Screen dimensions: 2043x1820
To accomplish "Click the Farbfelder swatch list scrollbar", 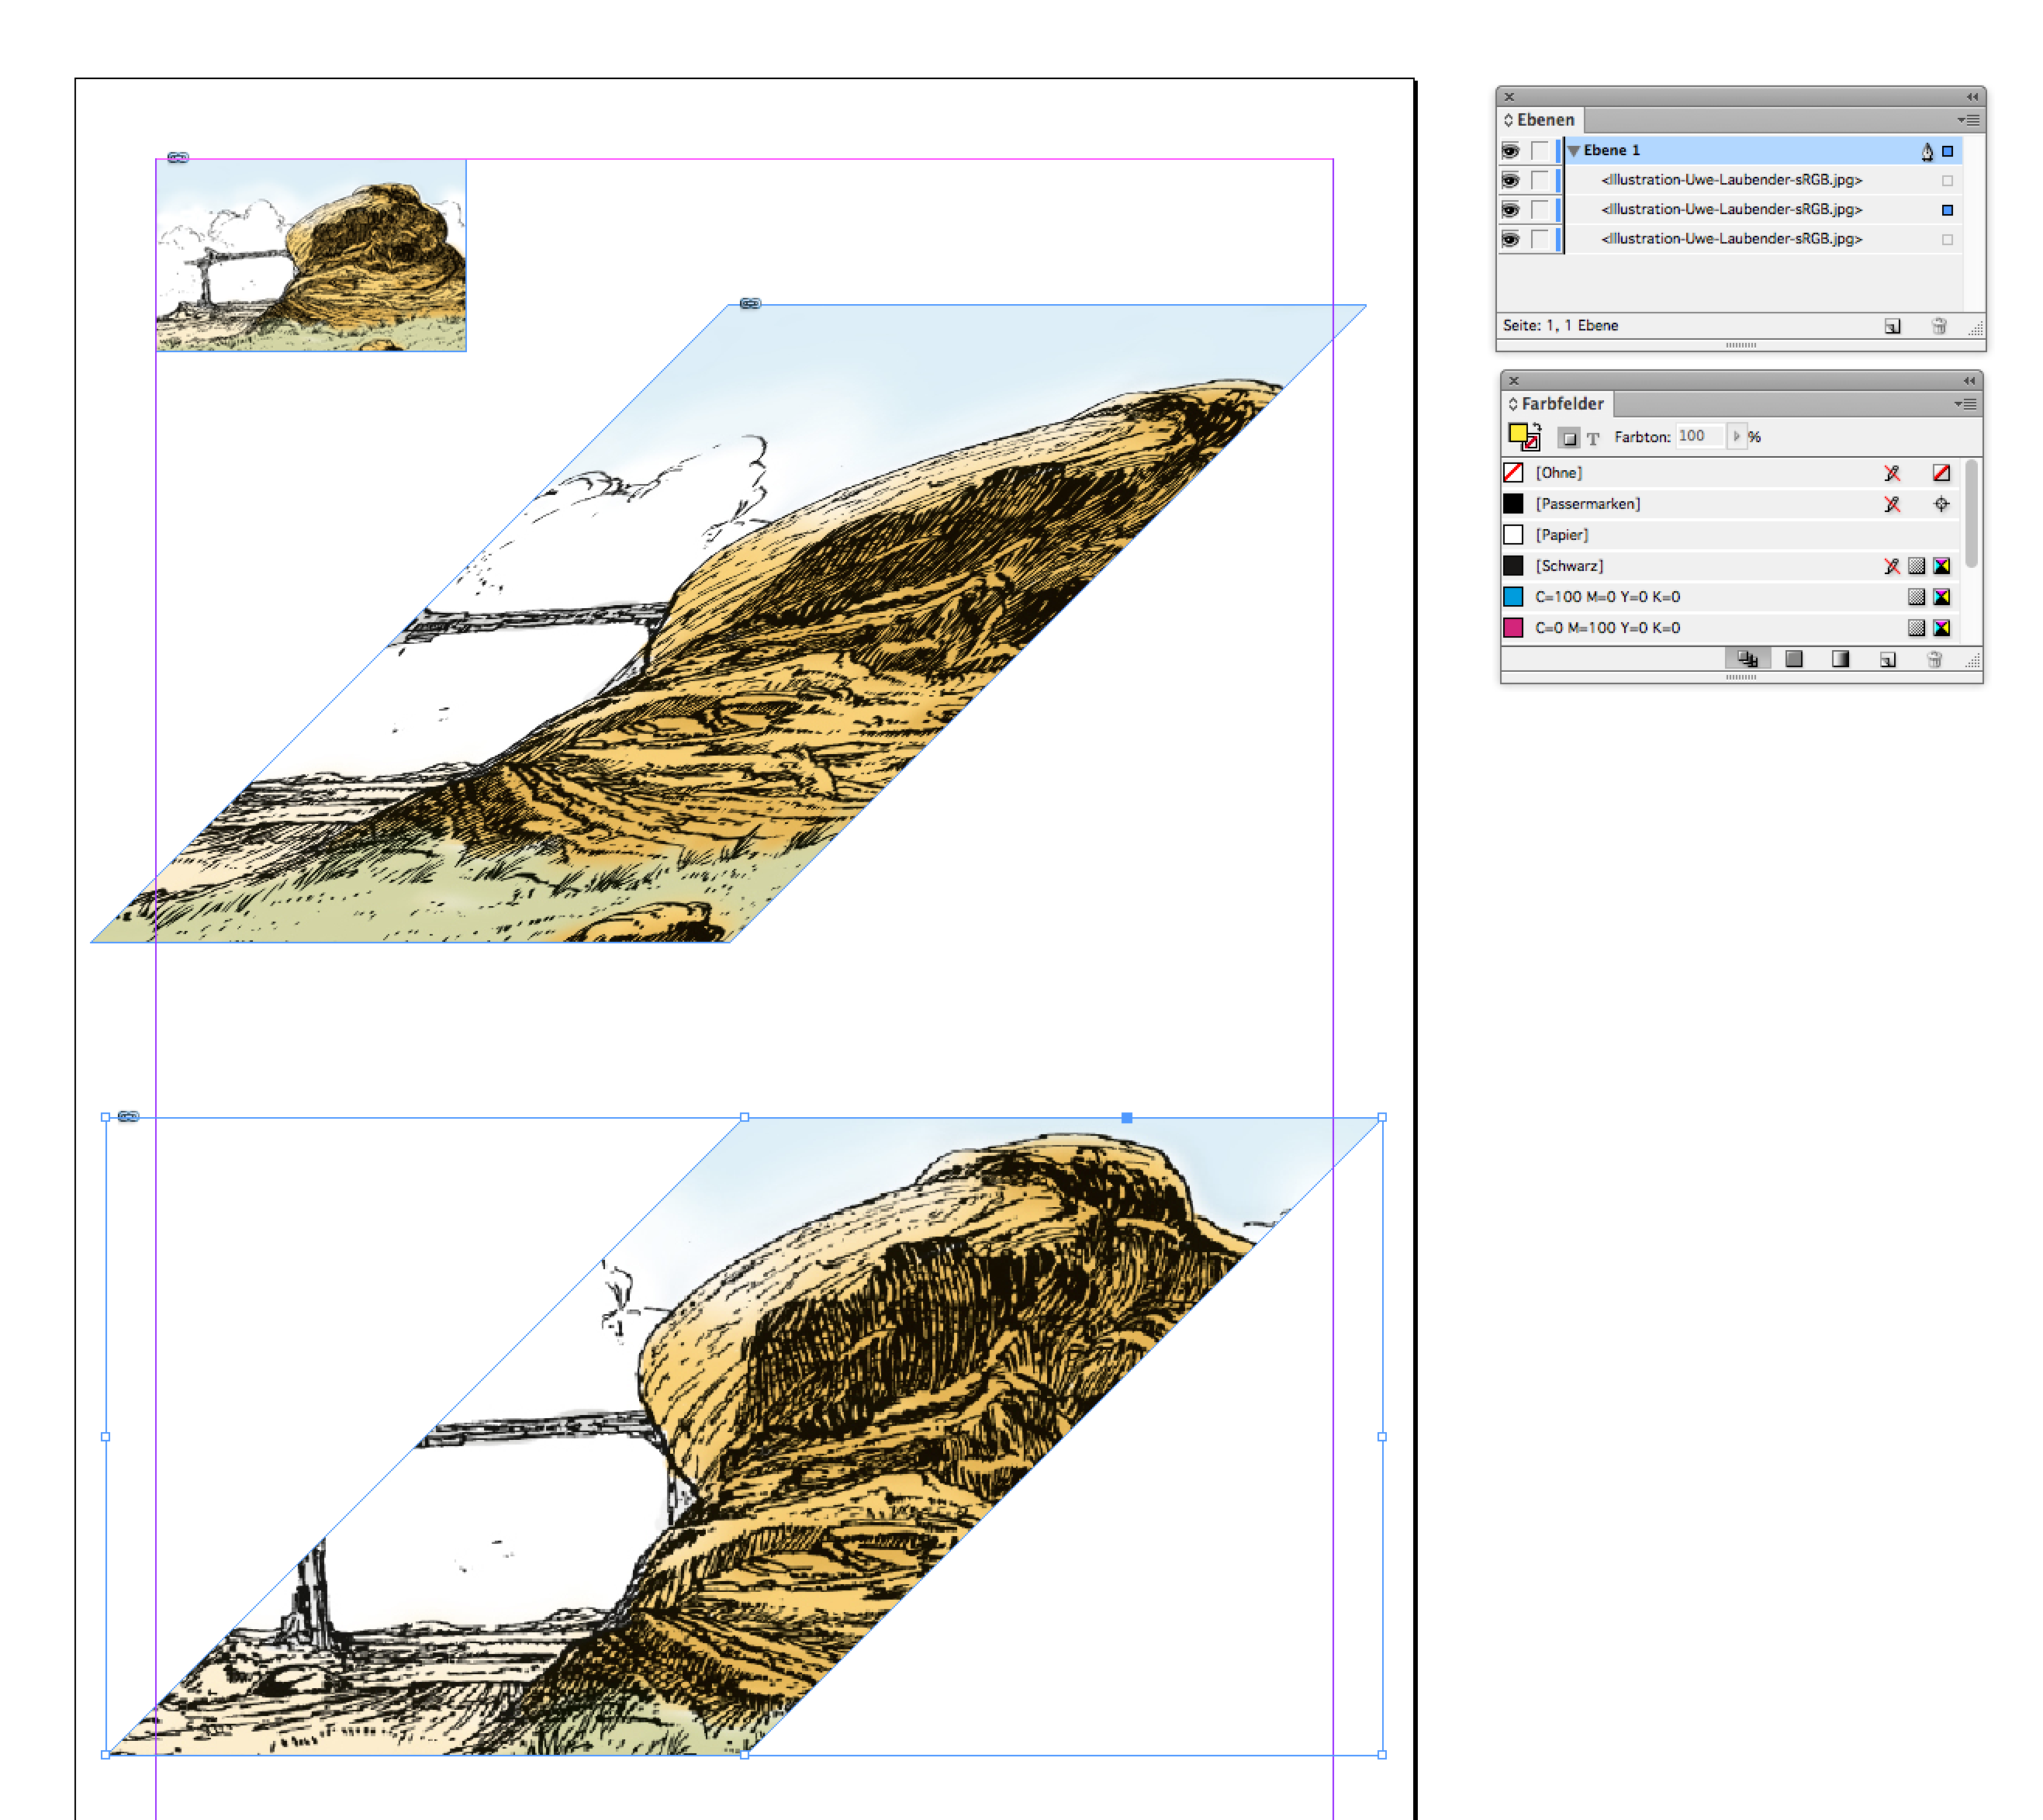I will coord(1970,513).
